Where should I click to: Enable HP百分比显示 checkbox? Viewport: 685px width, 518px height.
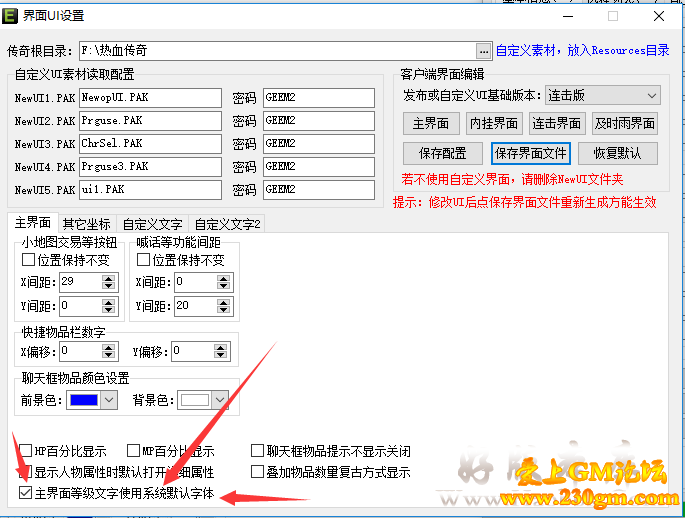click(25, 450)
